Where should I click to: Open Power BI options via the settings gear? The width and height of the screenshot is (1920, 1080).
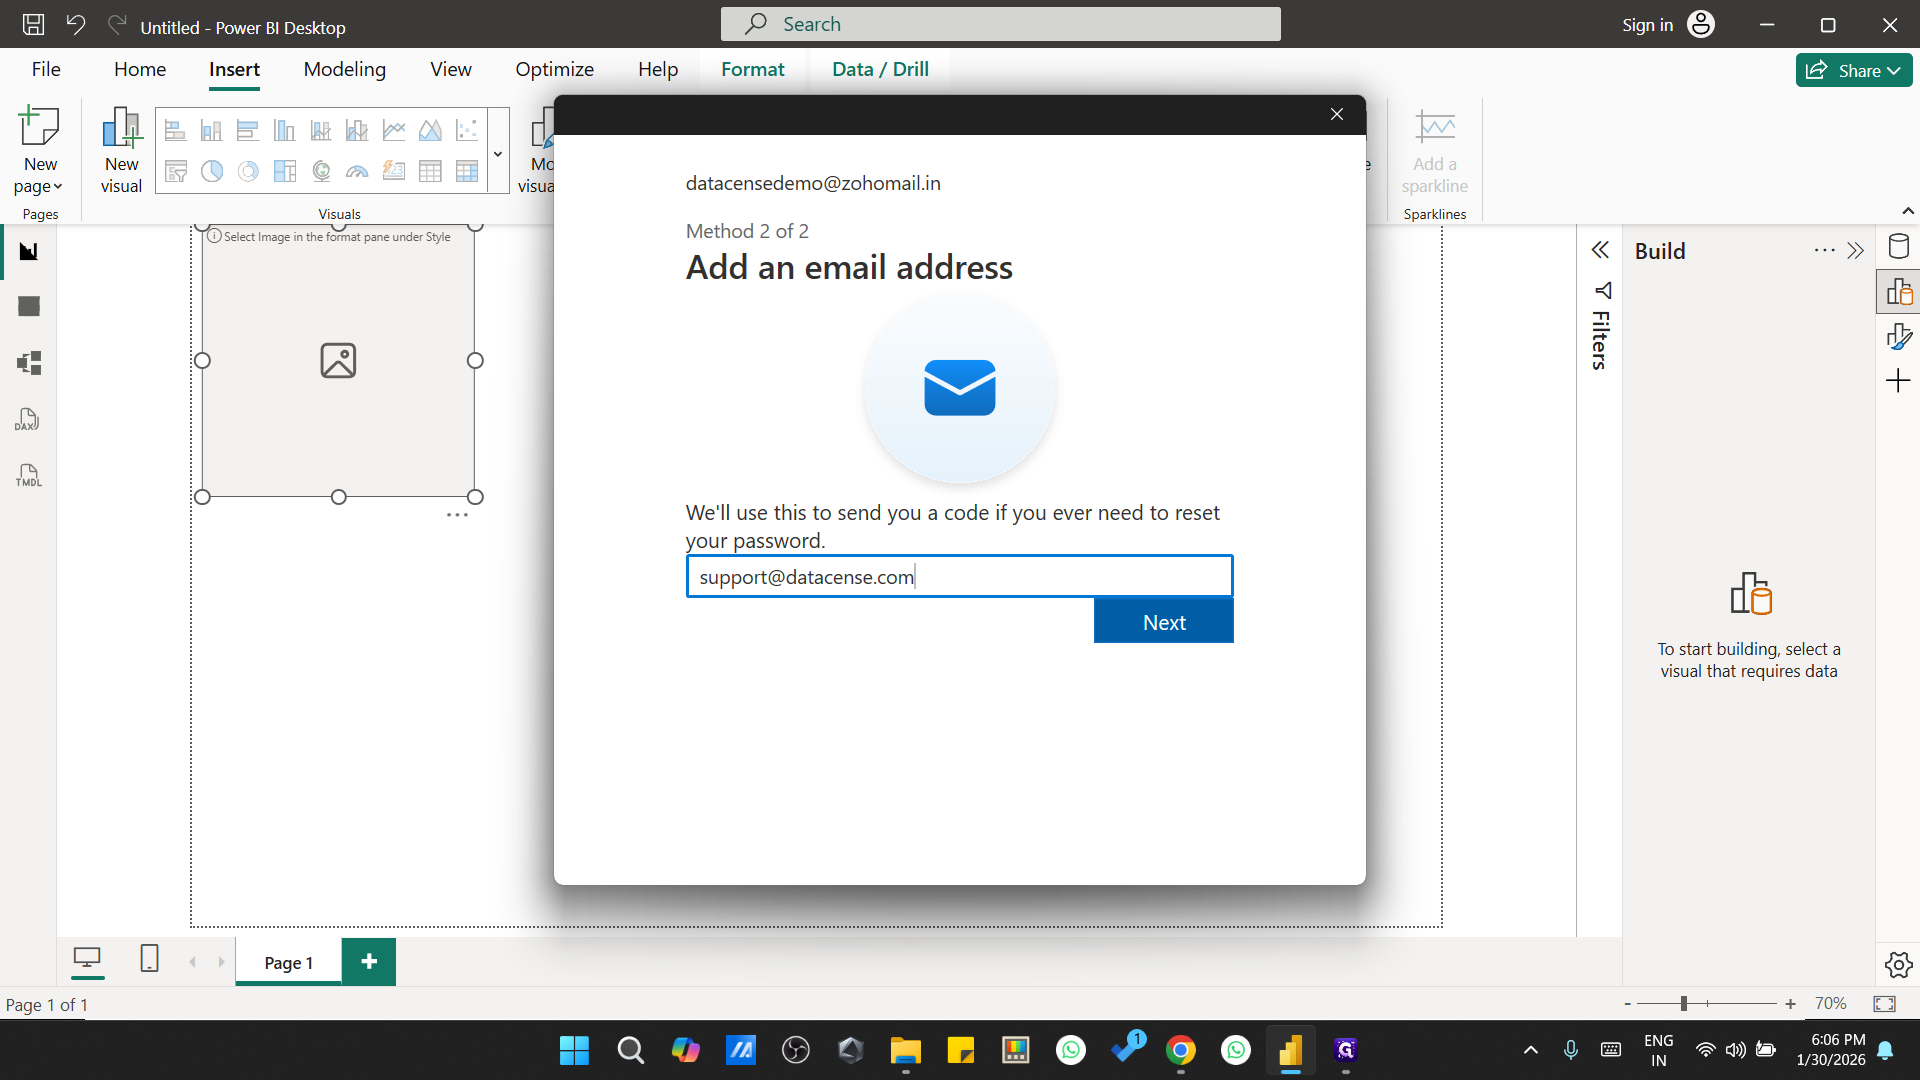1897,965
